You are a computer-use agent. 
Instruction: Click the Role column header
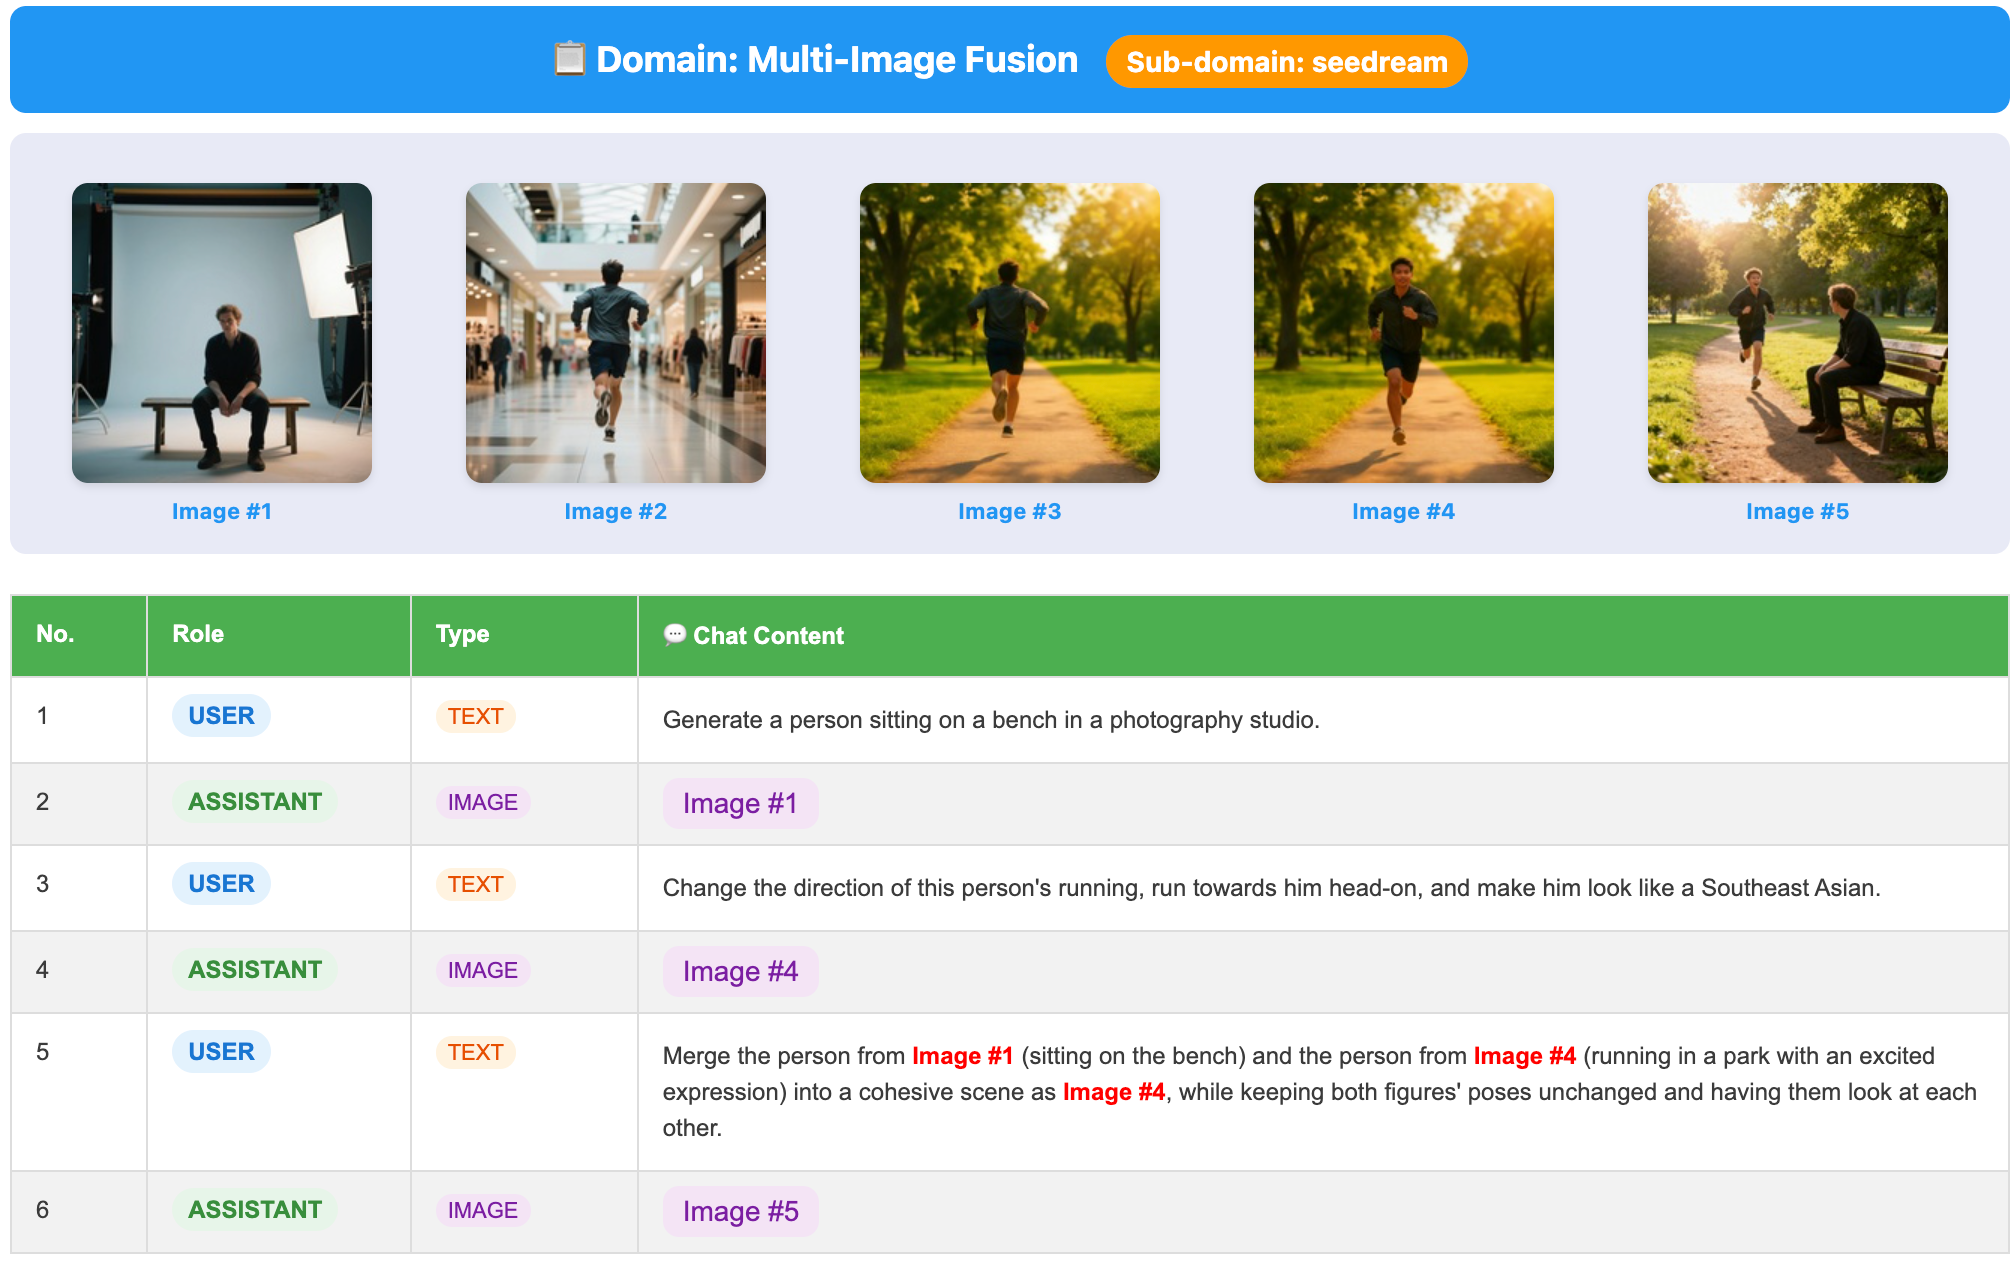tap(198, 634)
